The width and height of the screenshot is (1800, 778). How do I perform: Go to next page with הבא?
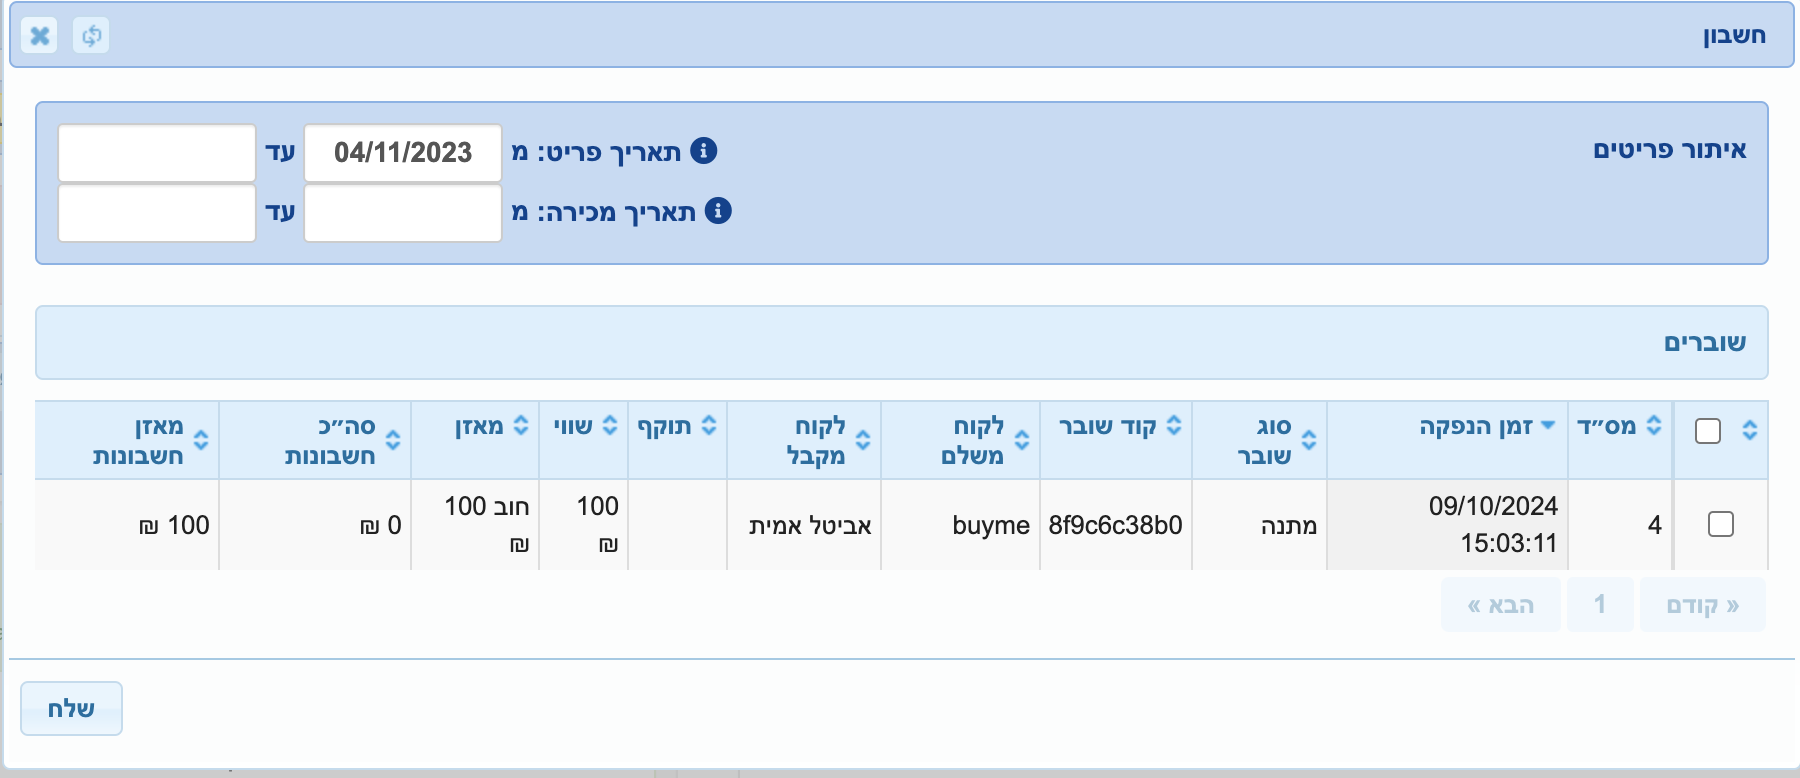(x=1500, y=605)
